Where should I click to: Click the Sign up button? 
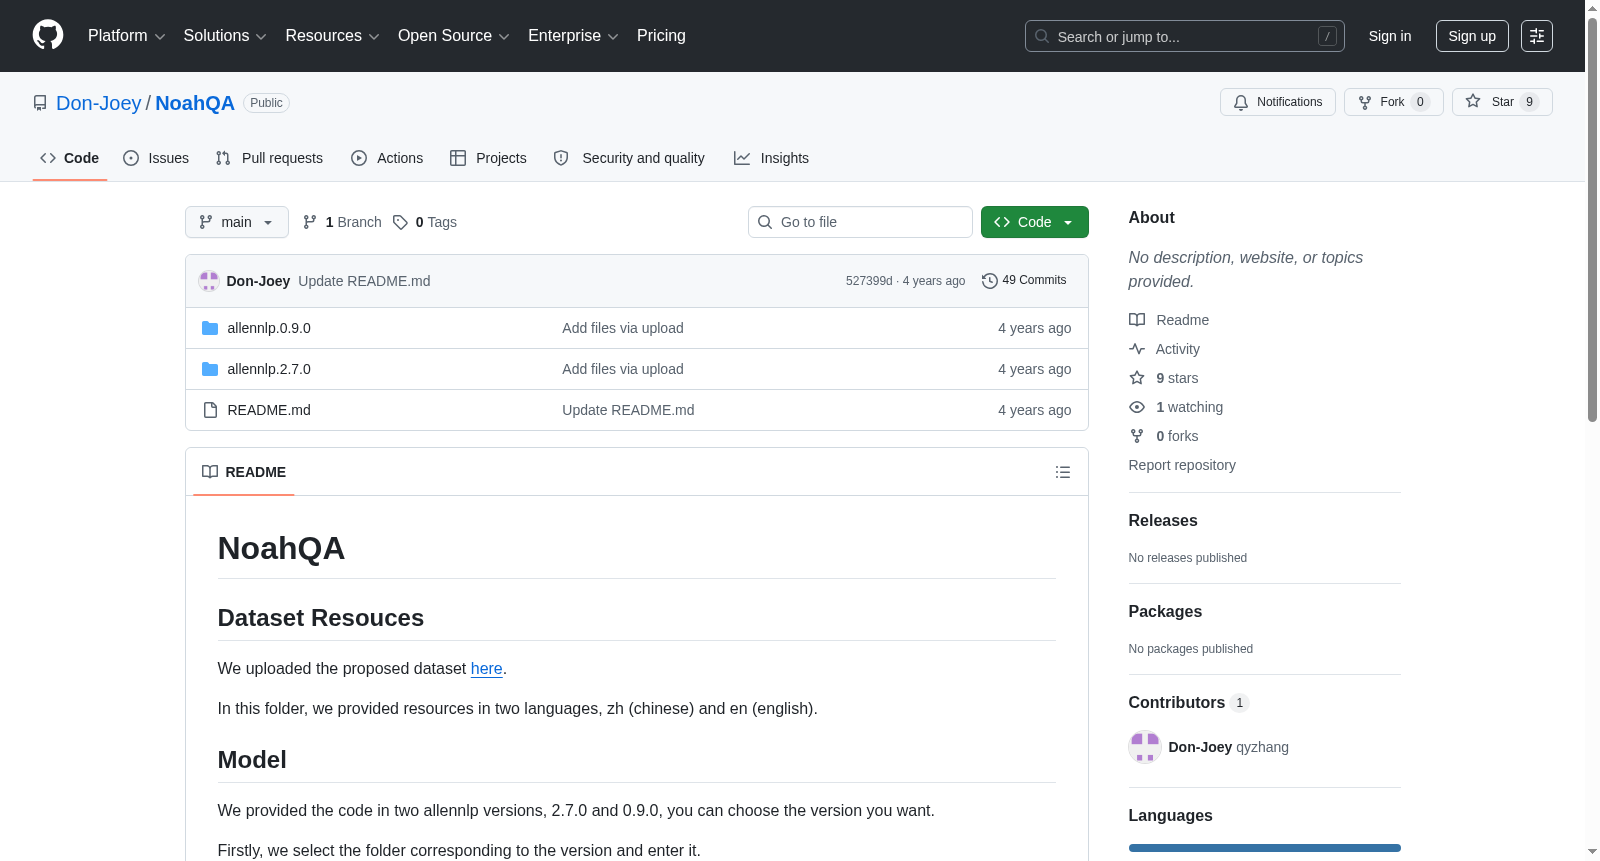pos(1472,36)
